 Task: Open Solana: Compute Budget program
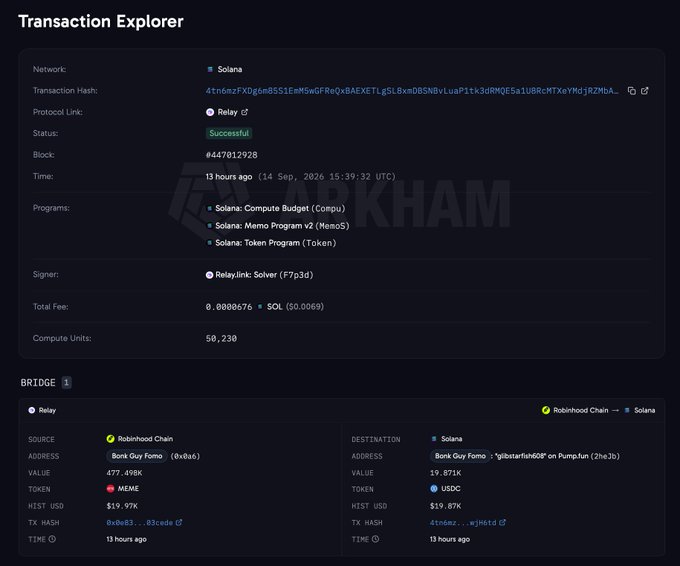pyautogui.click(x=280, y=208)
